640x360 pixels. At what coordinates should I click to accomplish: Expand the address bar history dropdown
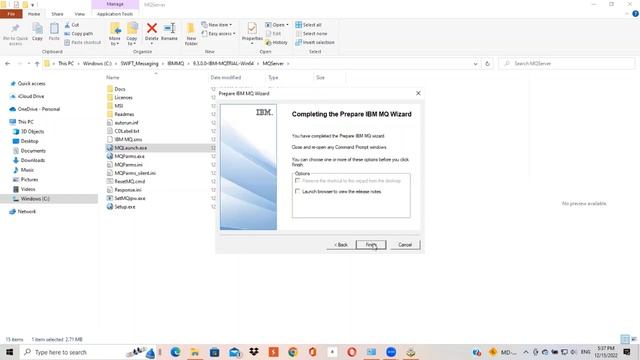[475, 64]
